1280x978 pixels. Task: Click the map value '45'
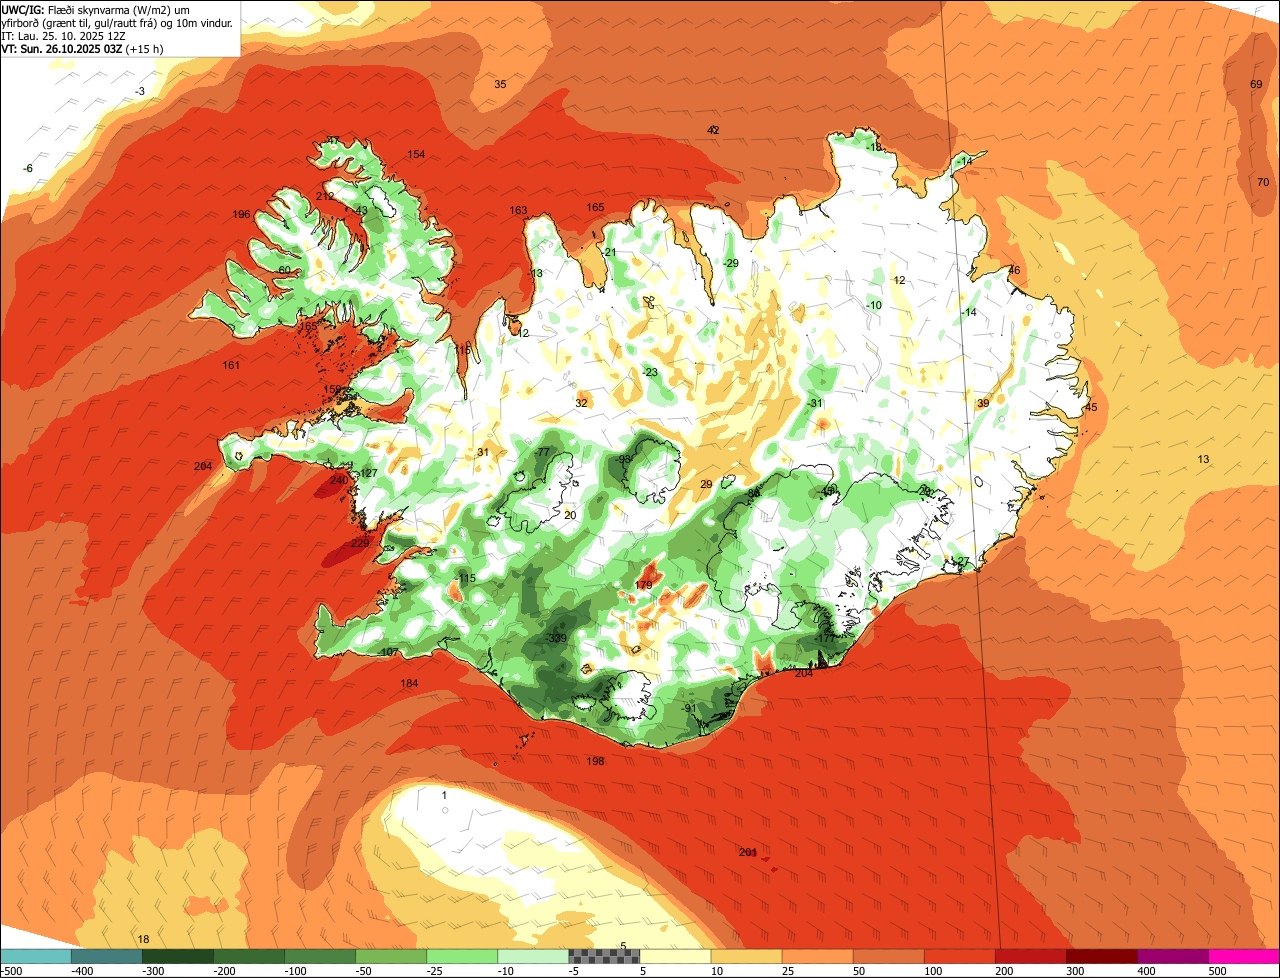tap(1091, 407)
